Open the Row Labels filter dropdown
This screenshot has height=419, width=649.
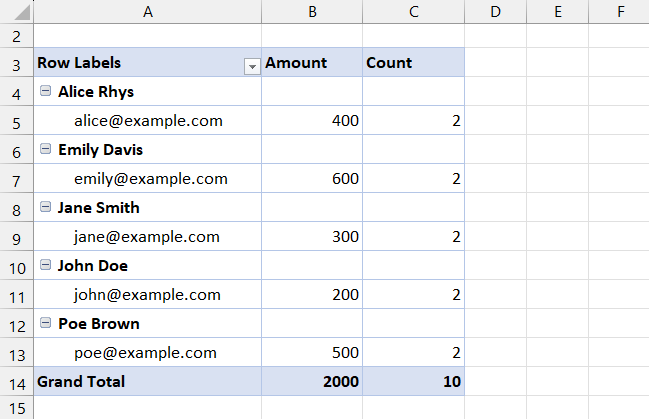251,65
